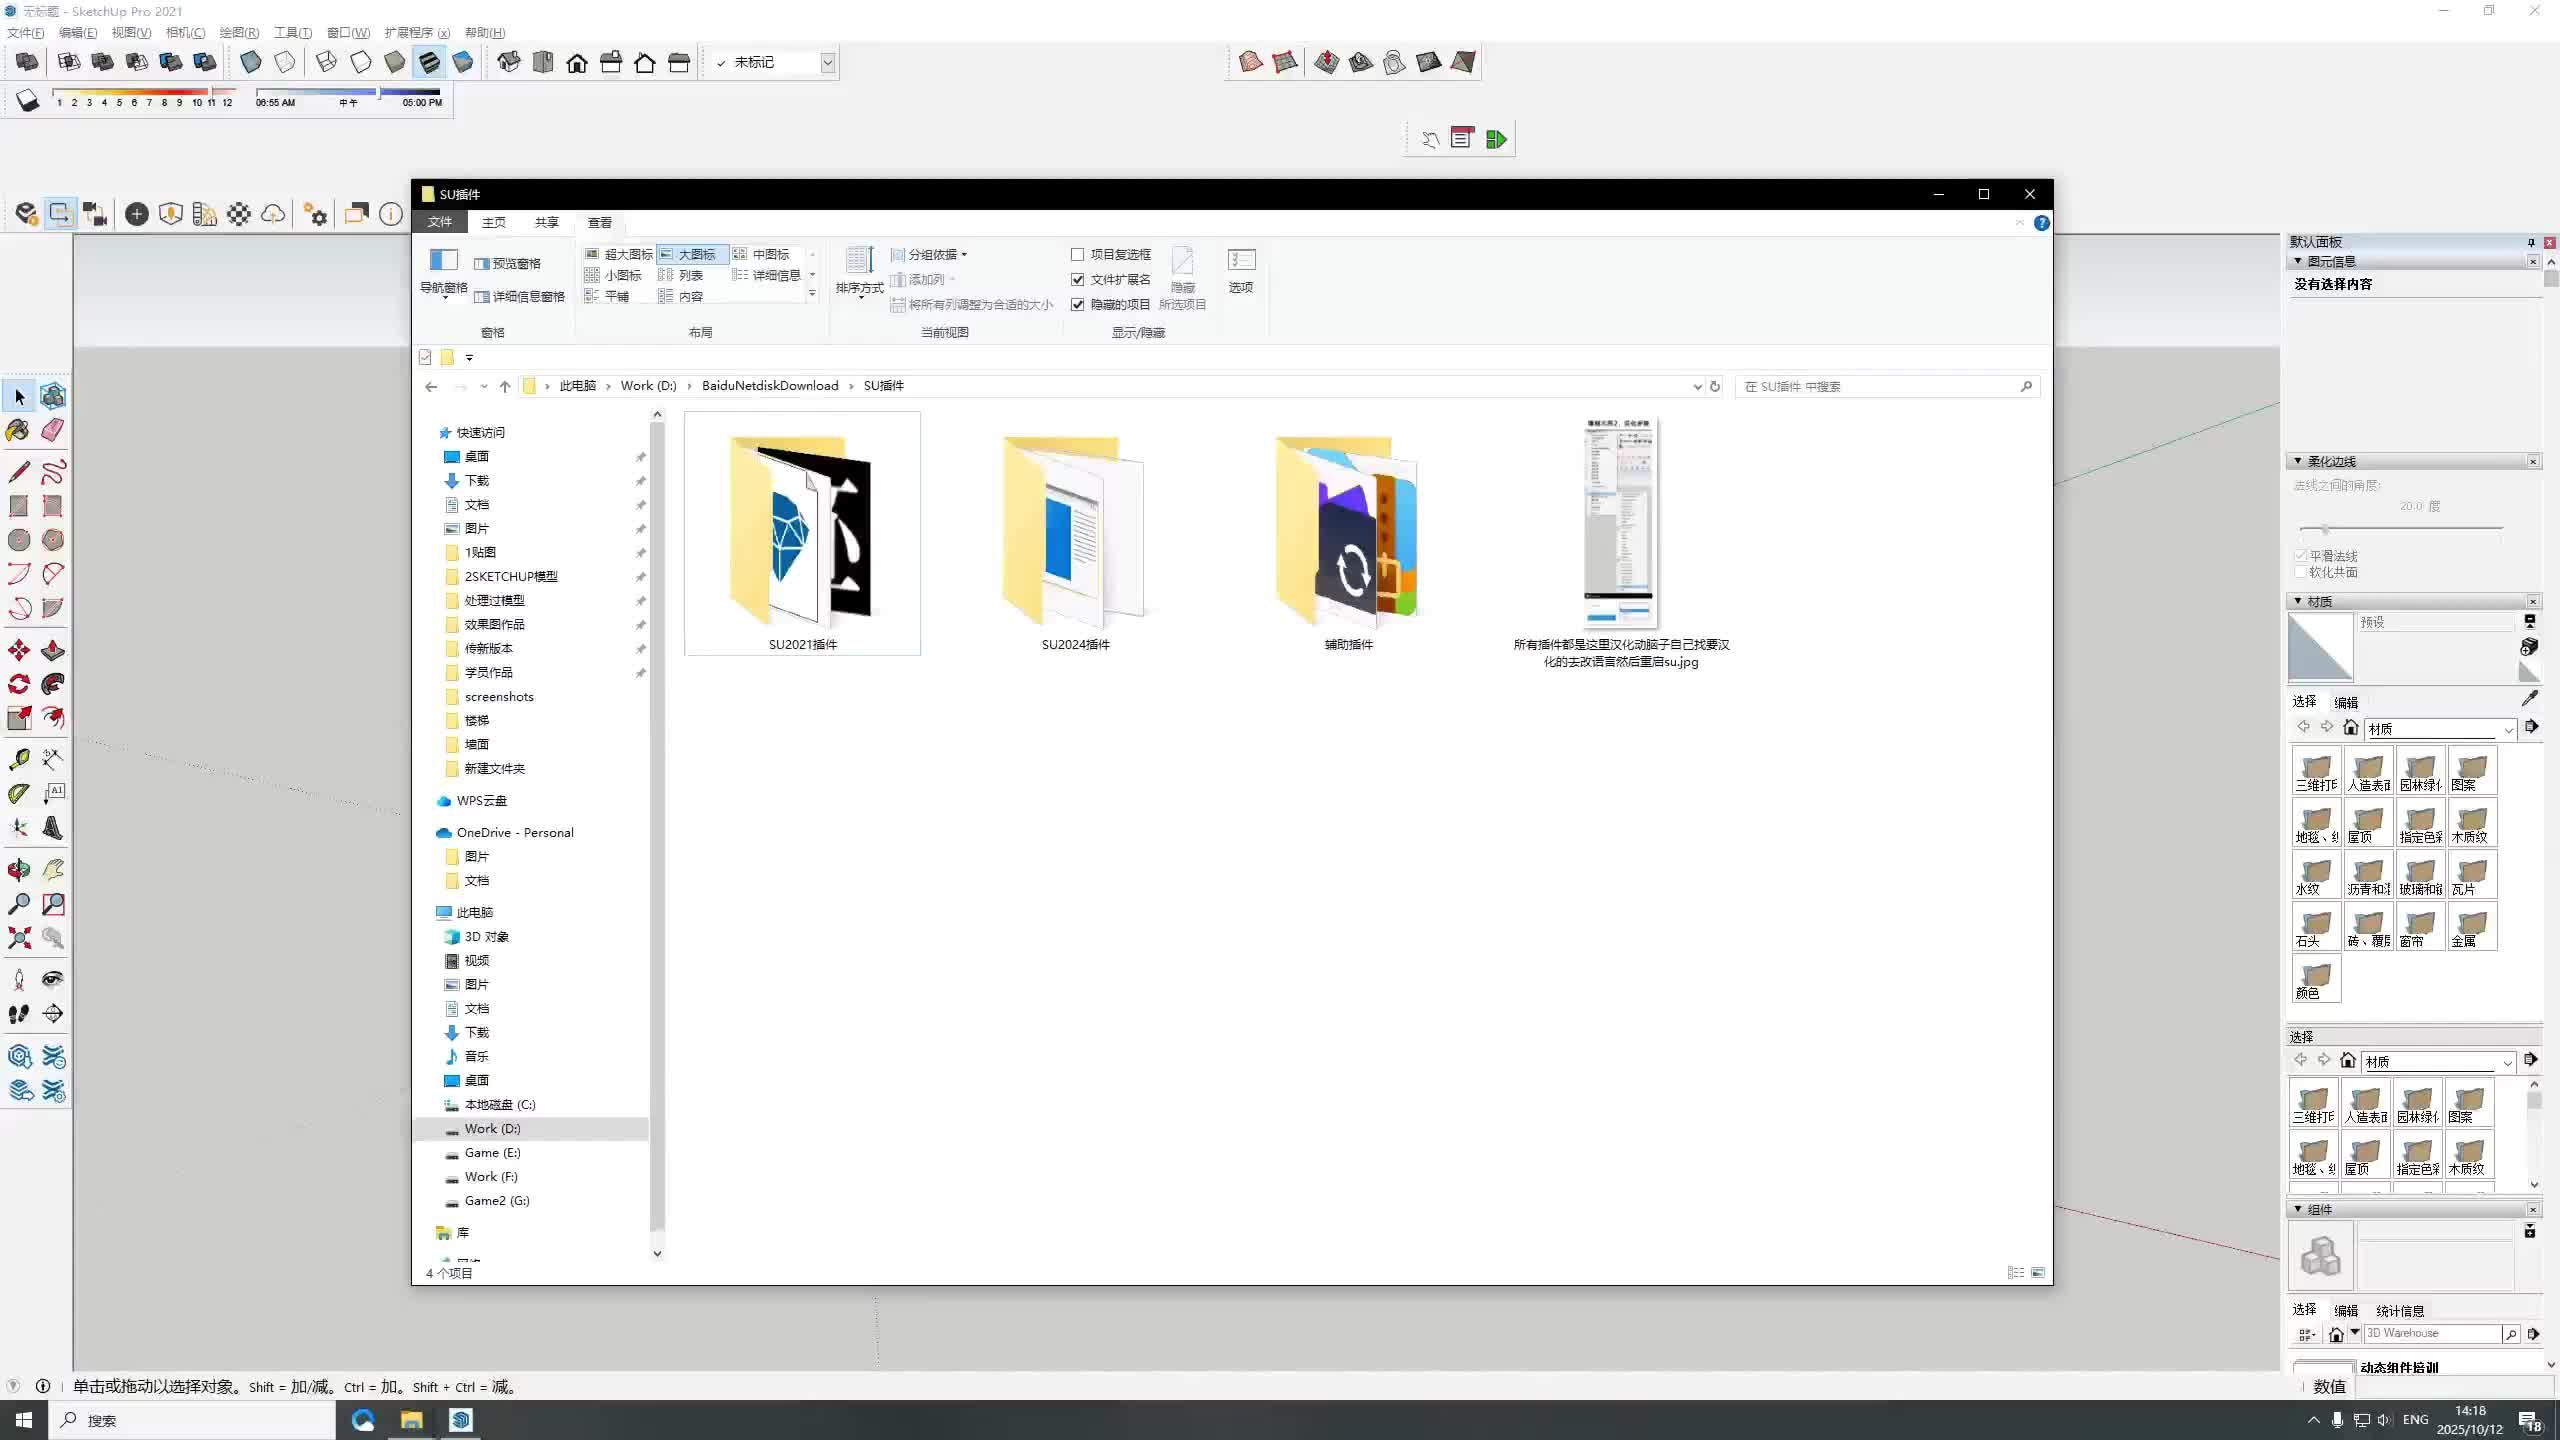
Task: Open the 工具(T) menu
Action: [291, 32]
